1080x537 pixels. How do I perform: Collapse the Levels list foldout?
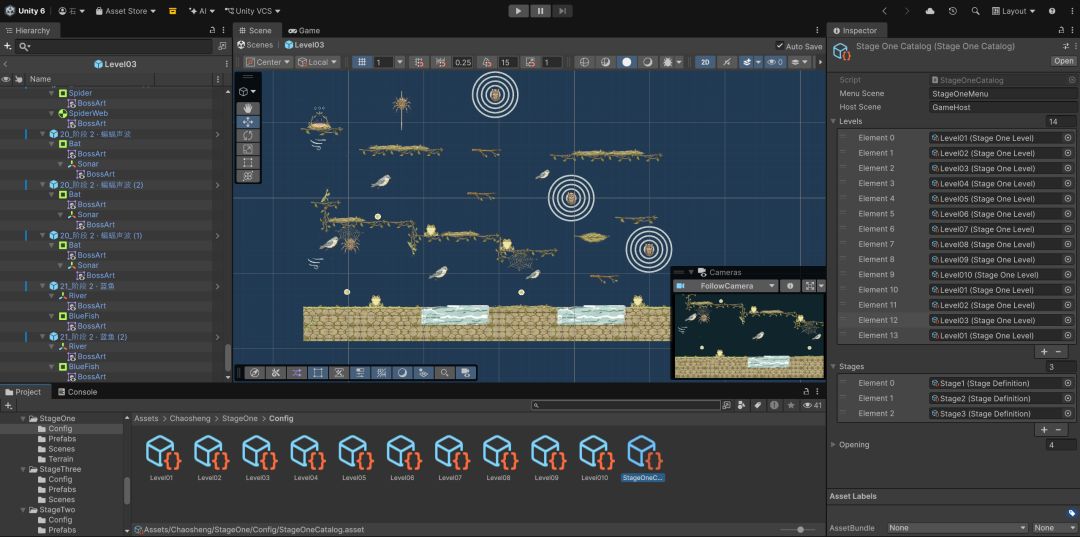tap(833, 121)
